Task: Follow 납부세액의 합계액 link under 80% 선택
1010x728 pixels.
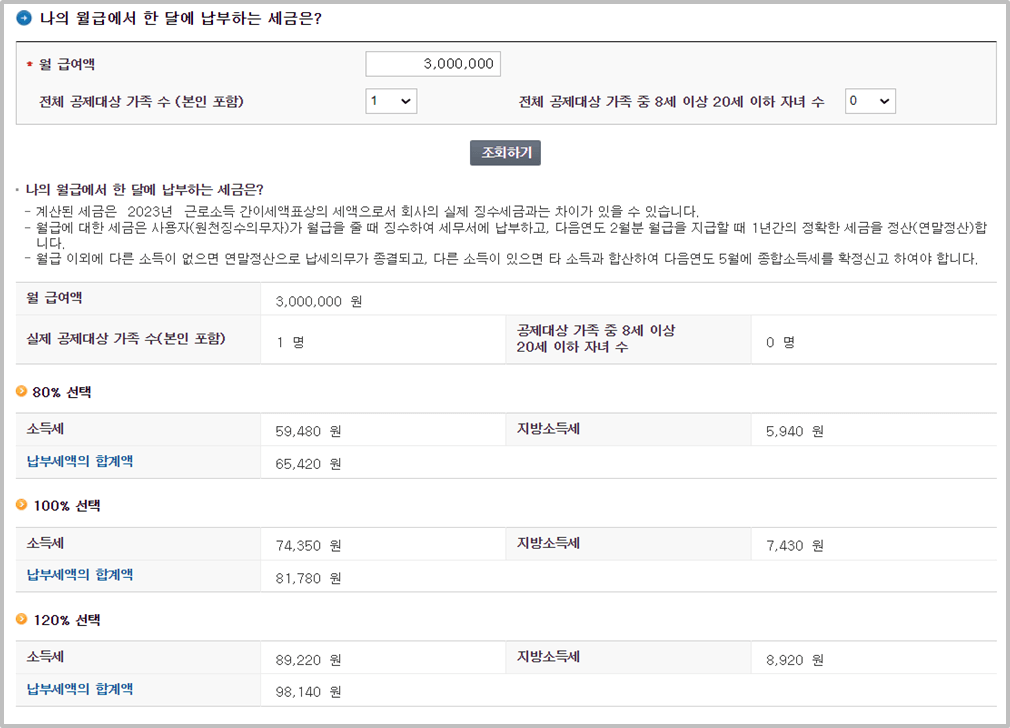Action: pos(80,463)
